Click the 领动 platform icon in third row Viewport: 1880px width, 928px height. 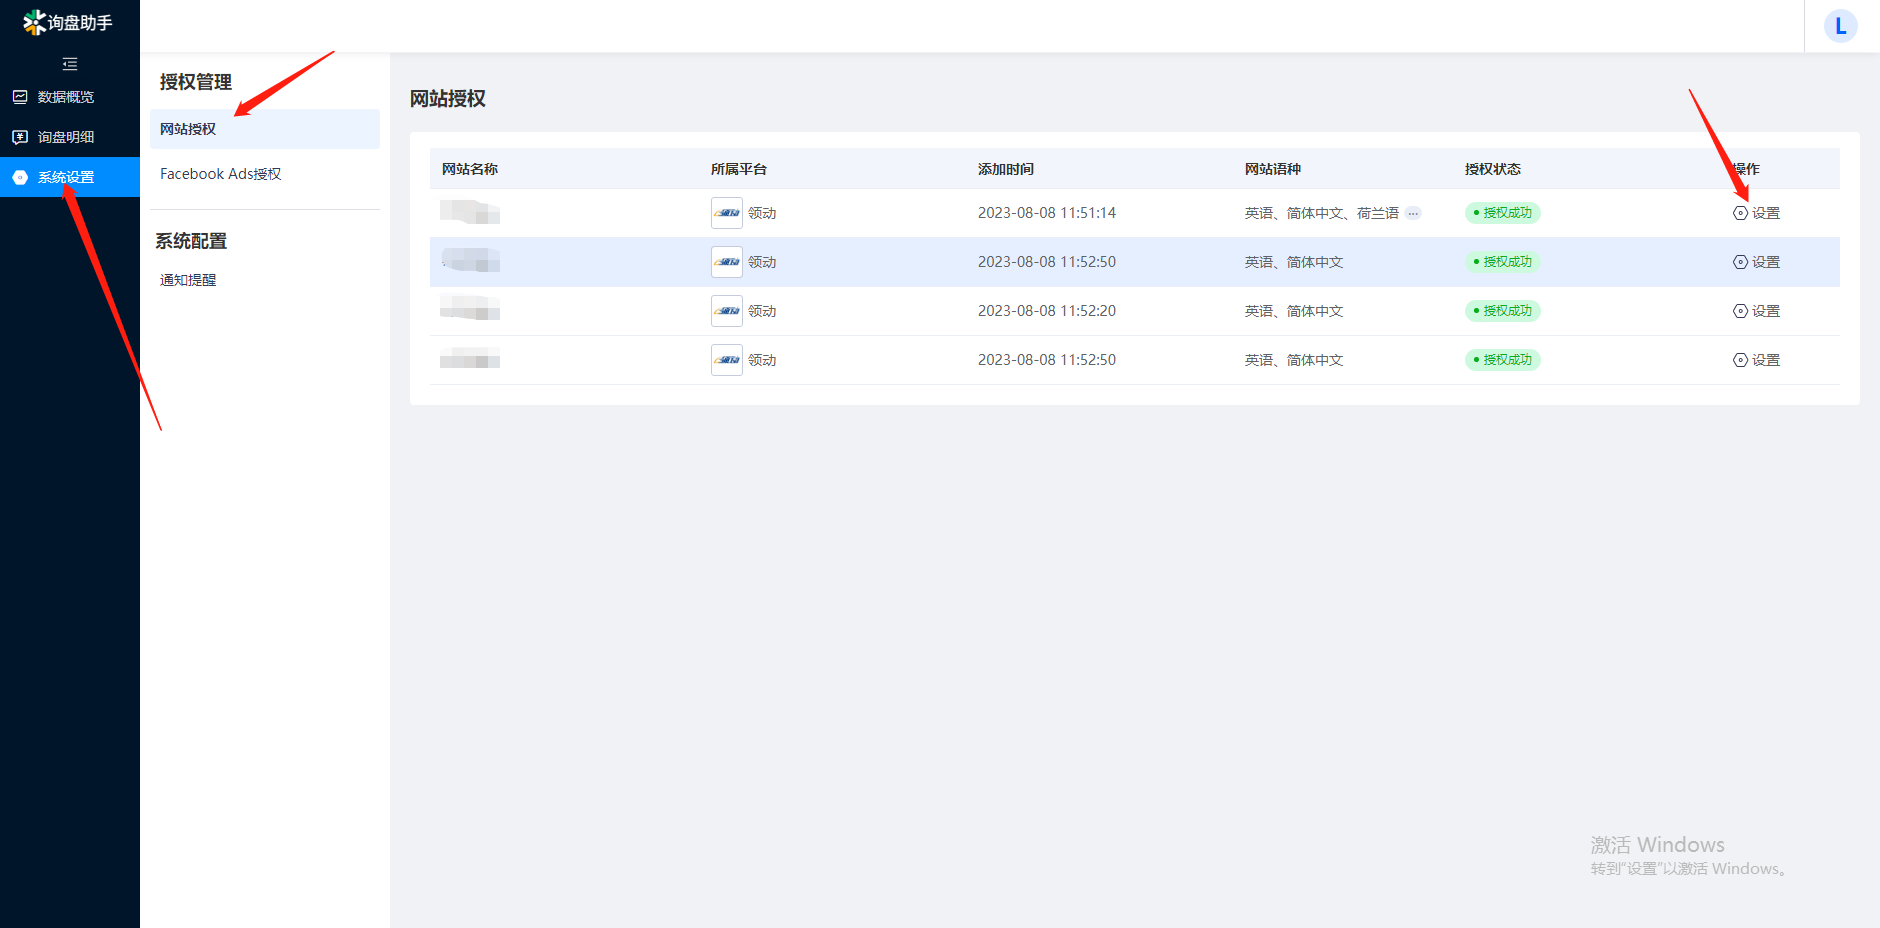click(727, 311)
